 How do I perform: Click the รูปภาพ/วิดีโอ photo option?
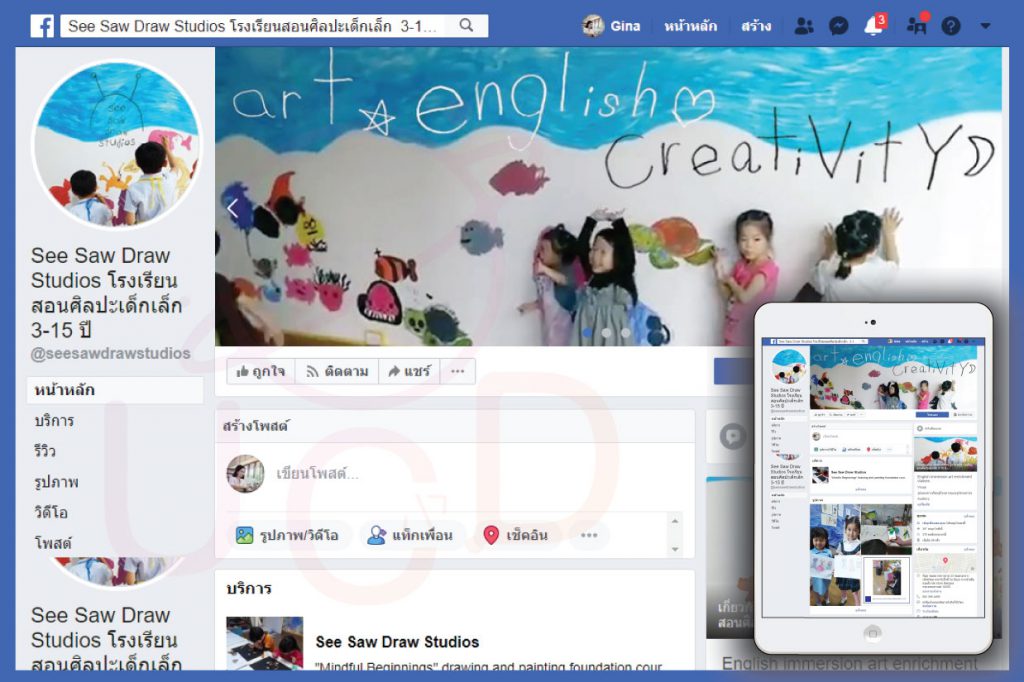(x=288, y=535)
